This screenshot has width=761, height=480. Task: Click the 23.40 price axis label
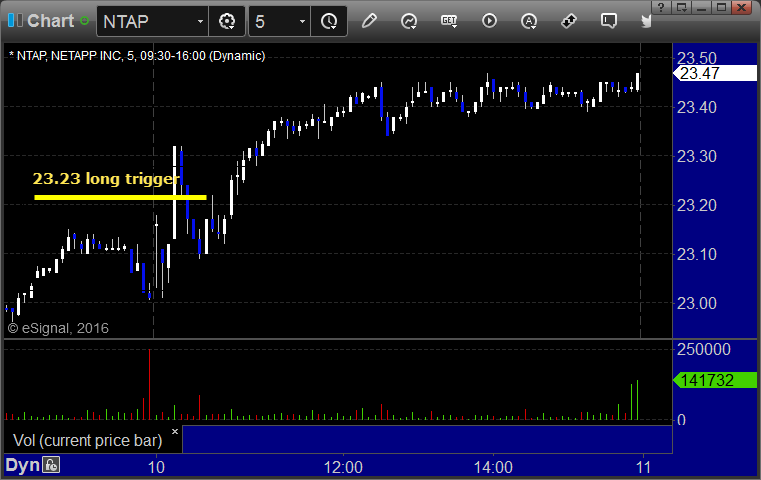point(696,107)
